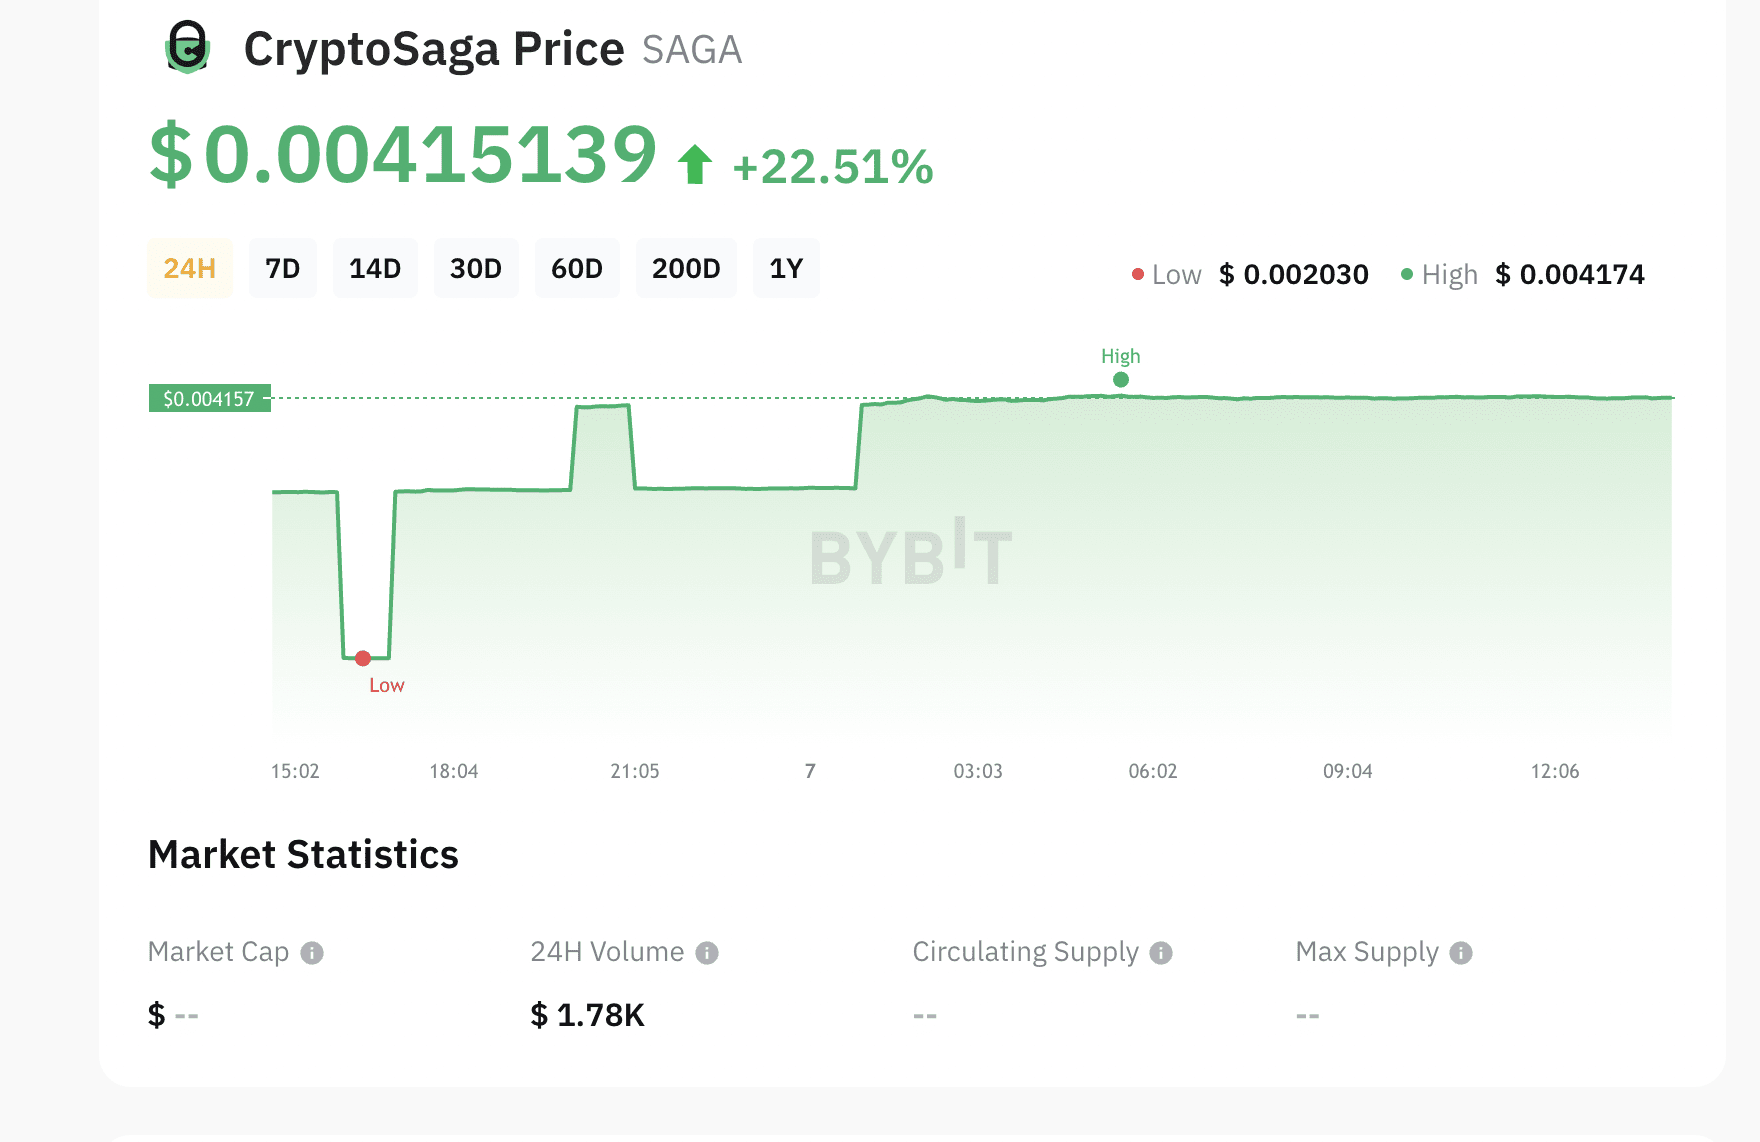
Task: Click the green High legend dot
Action: click(x=1407, y=274)
